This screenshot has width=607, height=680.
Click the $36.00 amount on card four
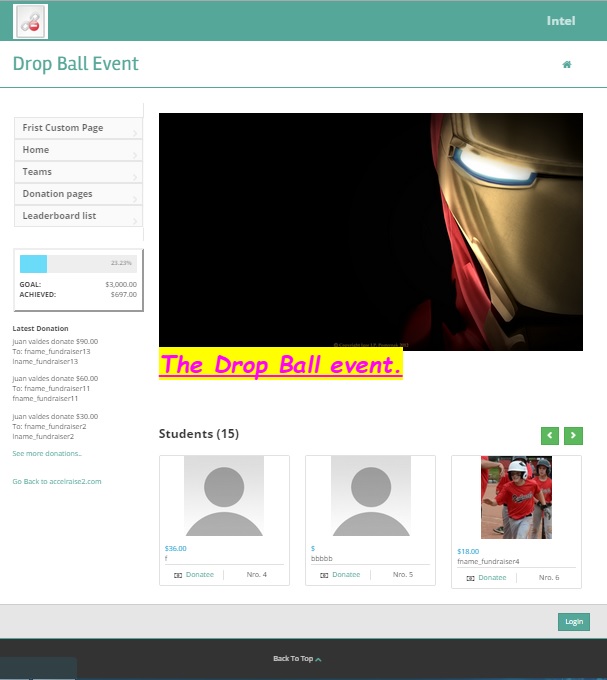tap(176, 549)
